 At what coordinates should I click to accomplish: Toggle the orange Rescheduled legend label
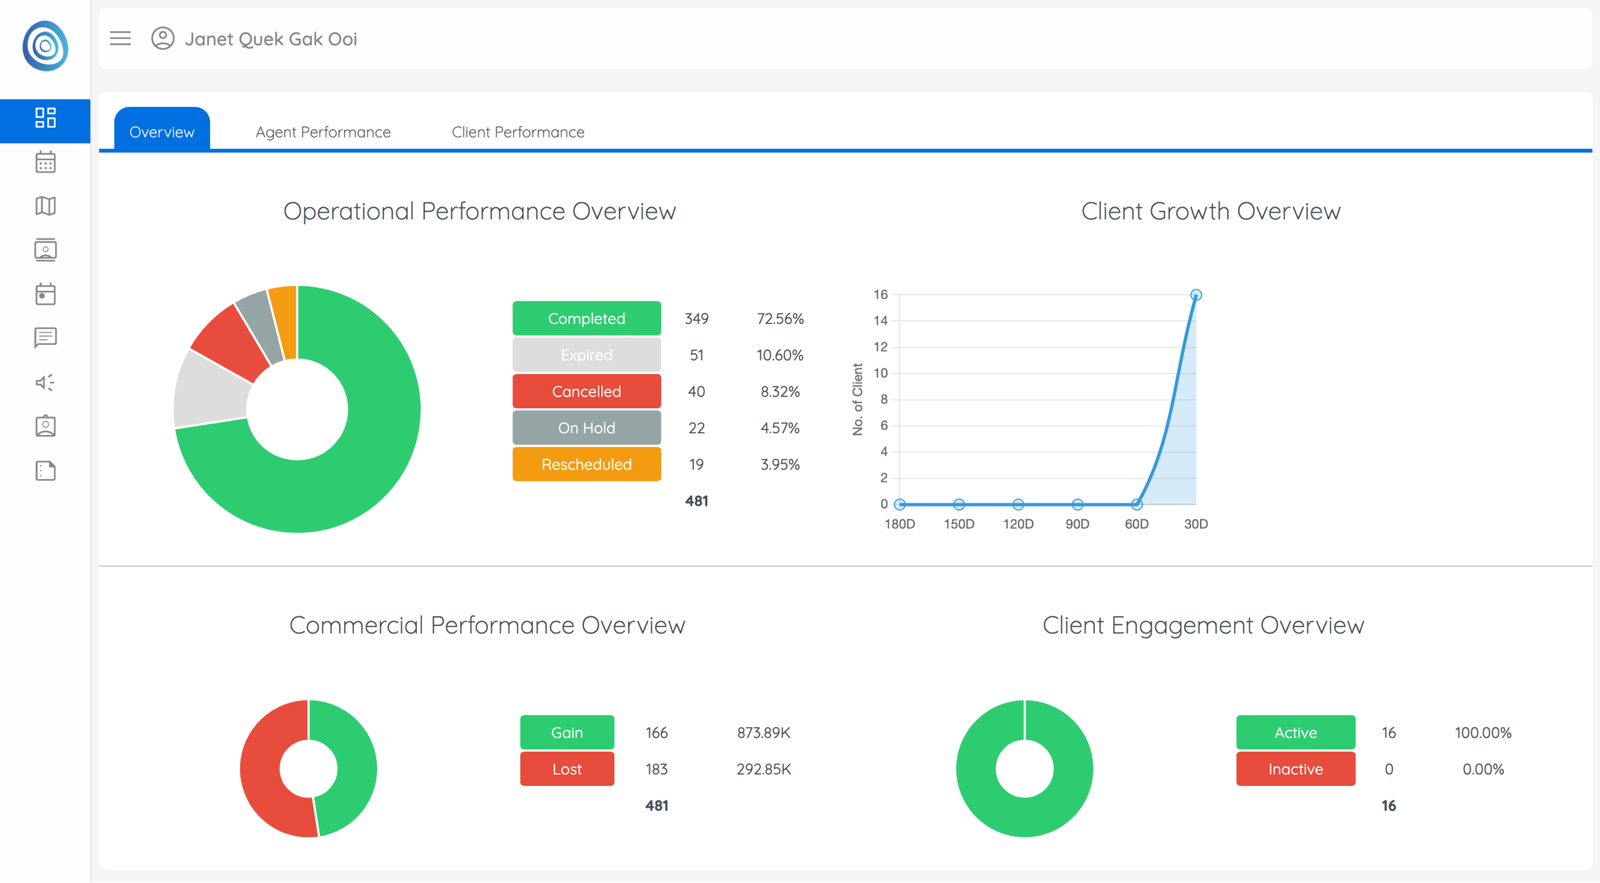pyautogui.click(x=586, y=464)
